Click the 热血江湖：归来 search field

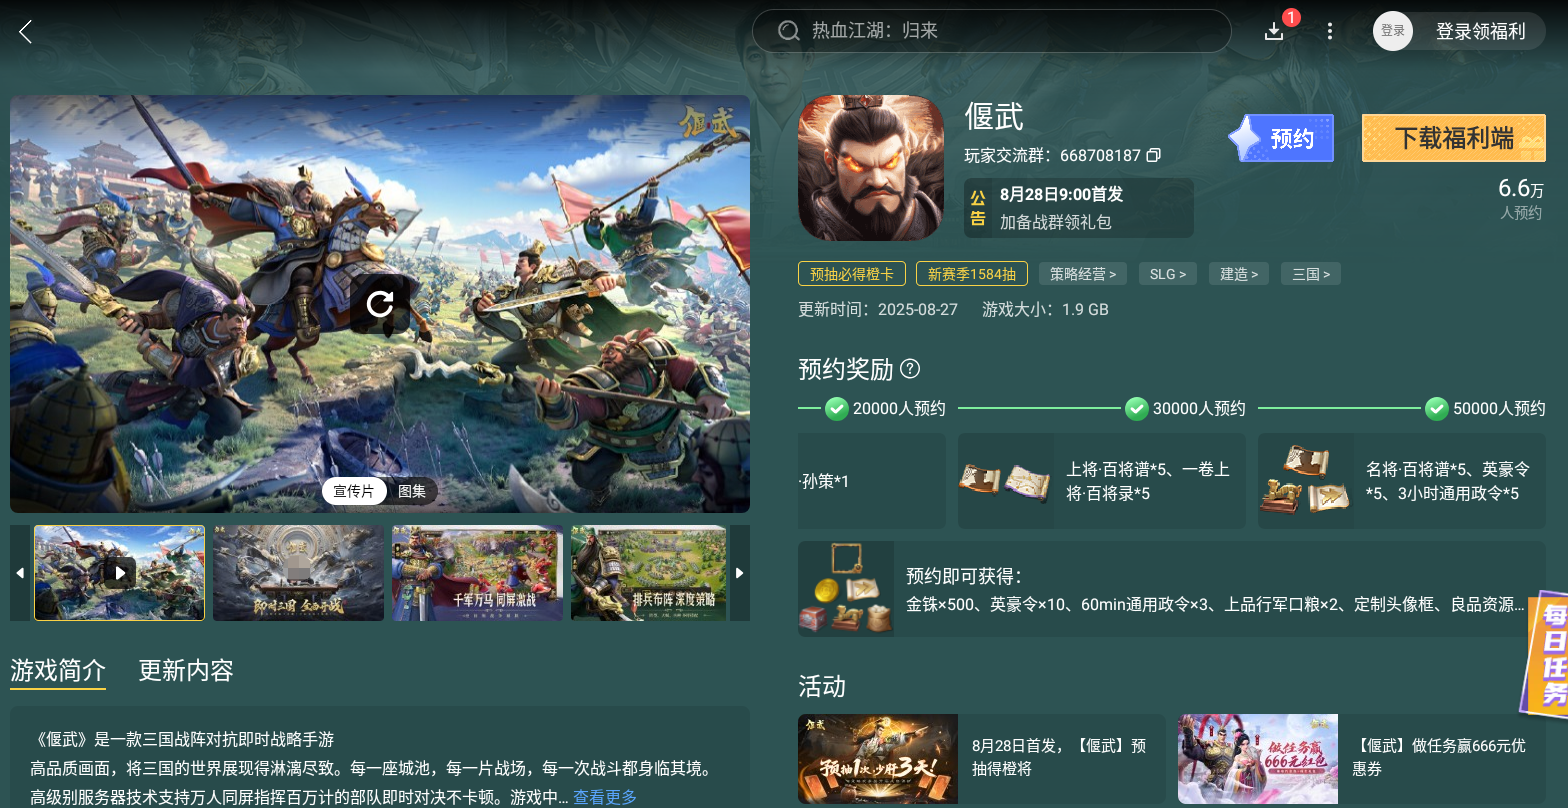point(991,31)
